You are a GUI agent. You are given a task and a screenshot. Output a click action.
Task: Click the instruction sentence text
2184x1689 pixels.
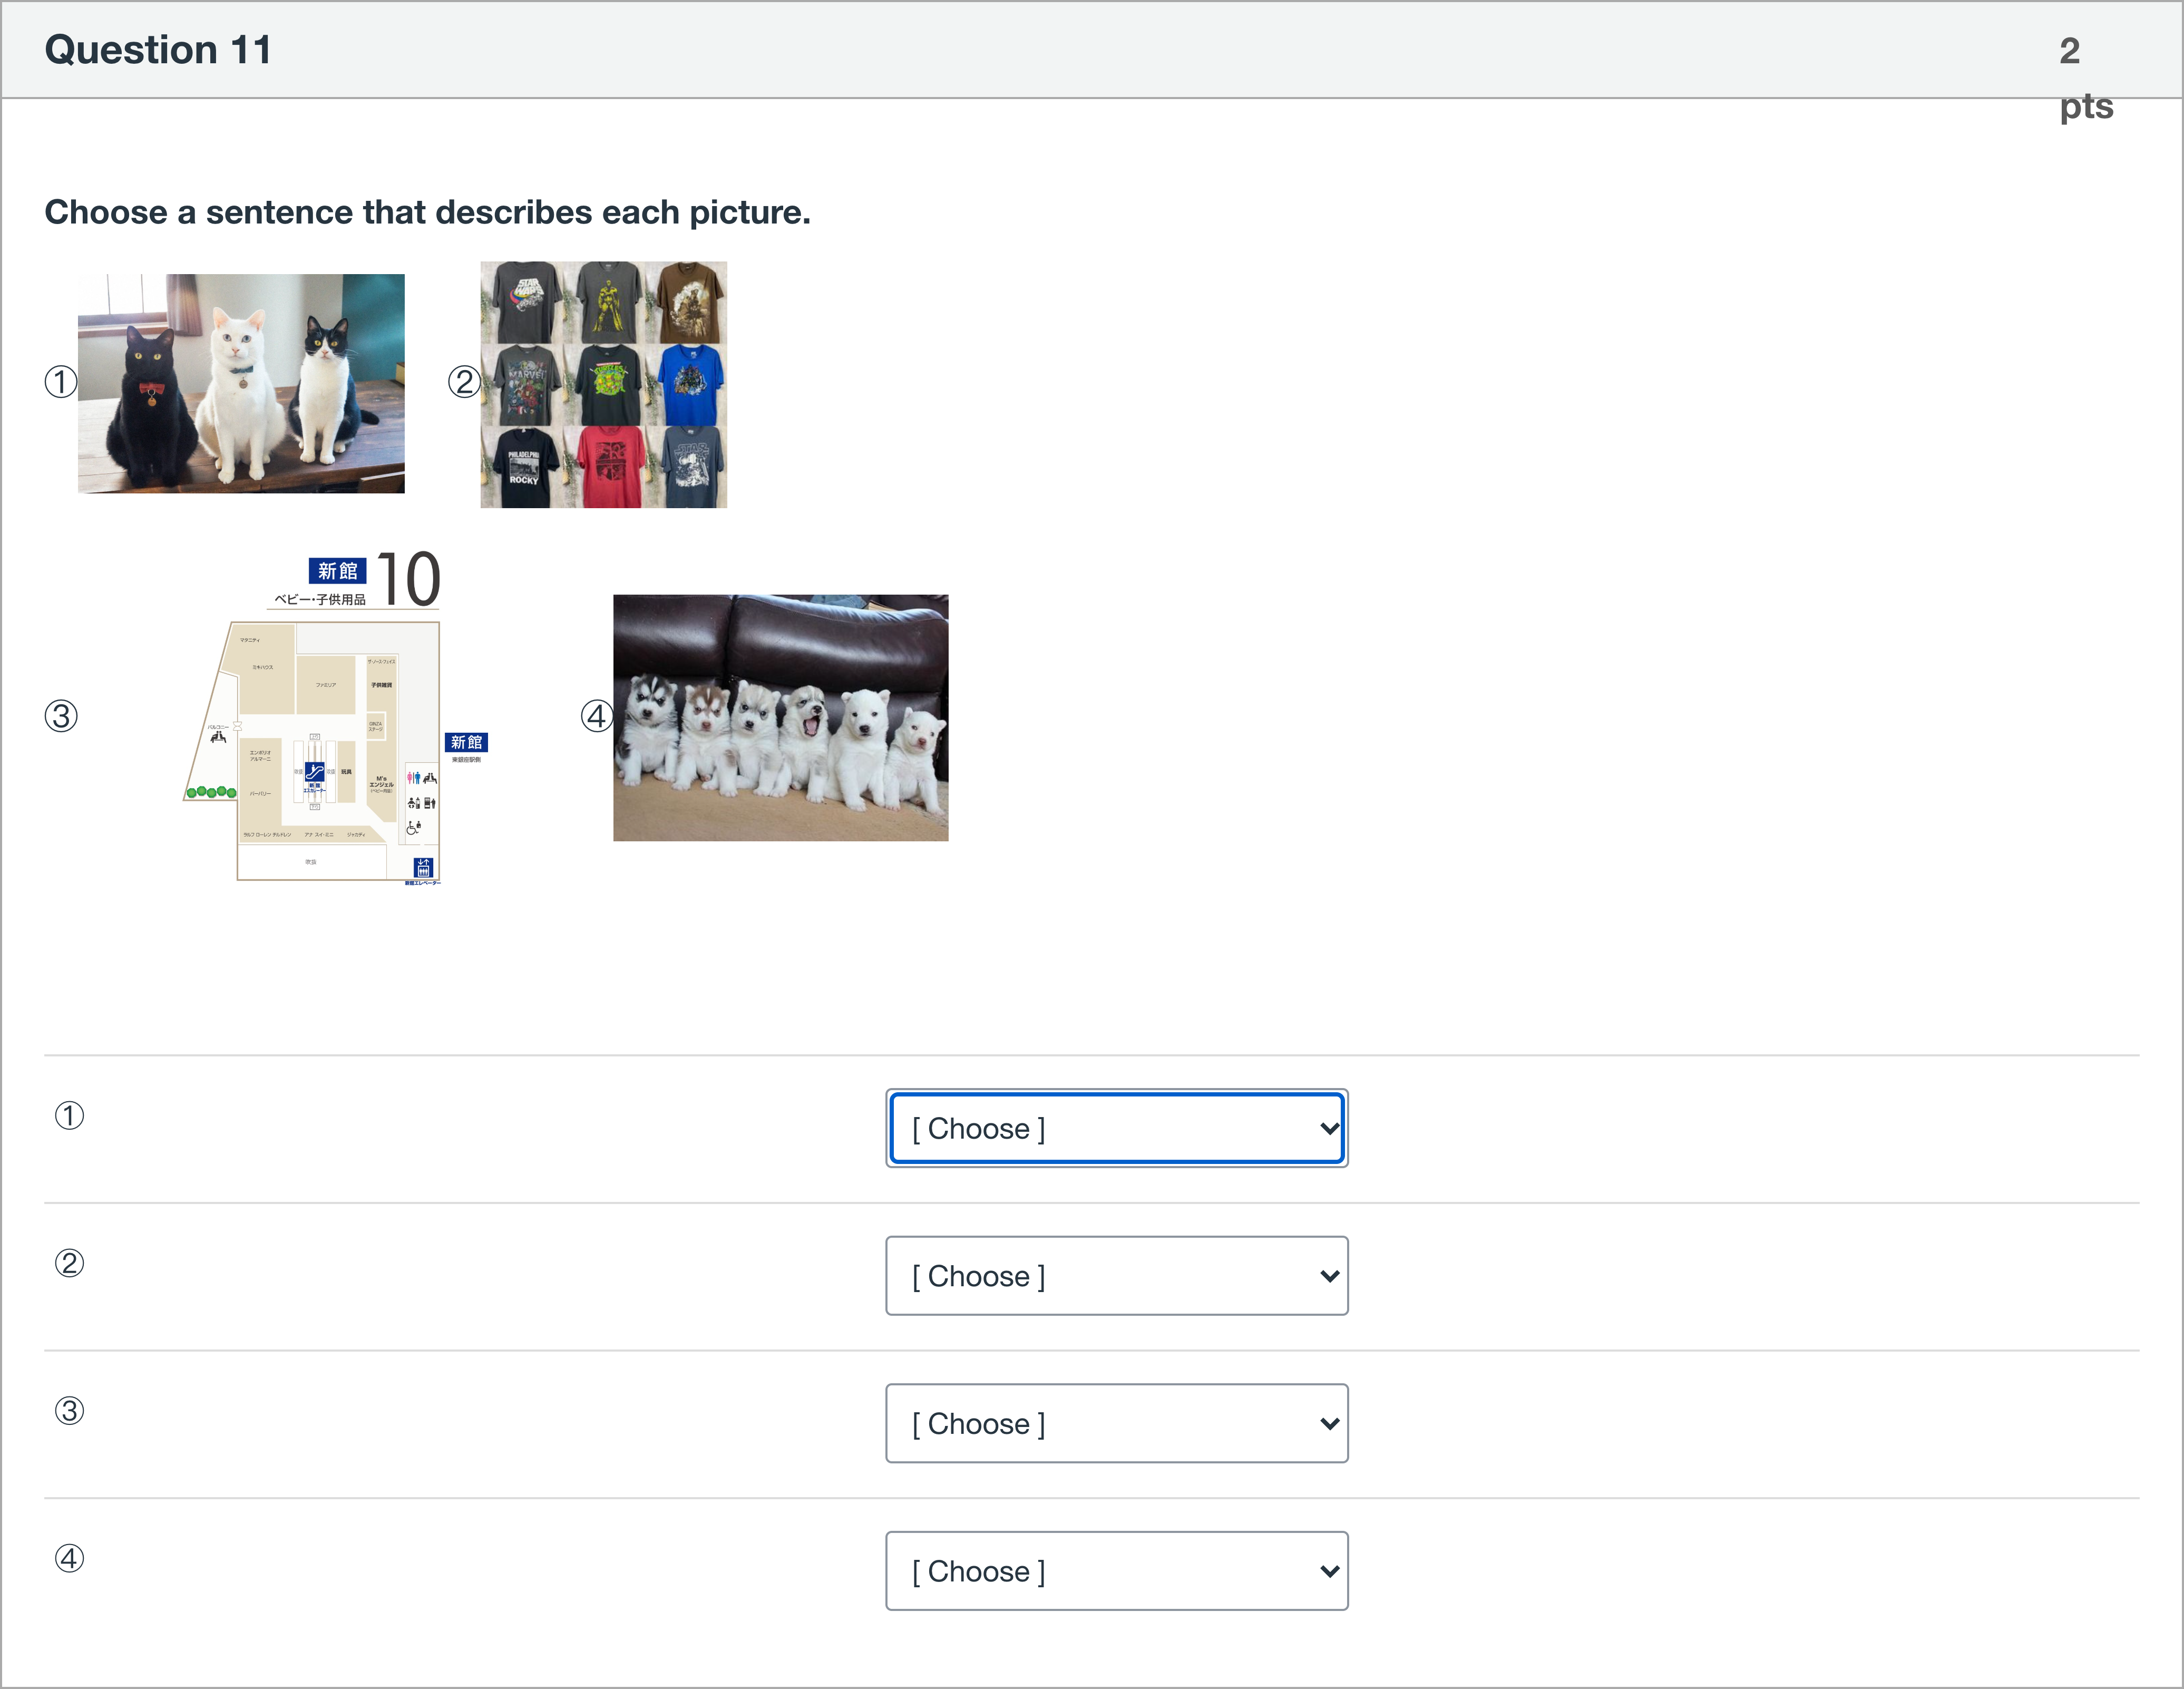[x=427, y=212]
